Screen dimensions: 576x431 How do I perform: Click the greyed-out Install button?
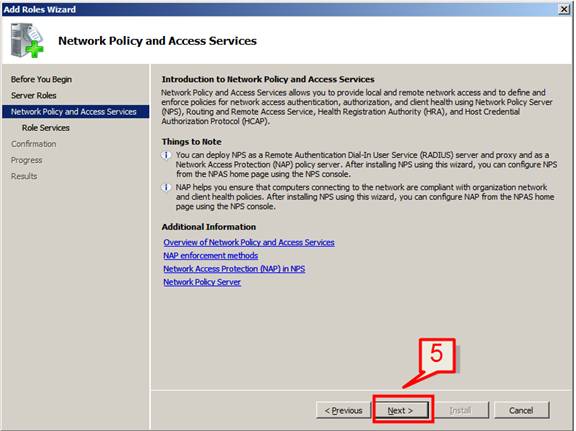(460, 410)
